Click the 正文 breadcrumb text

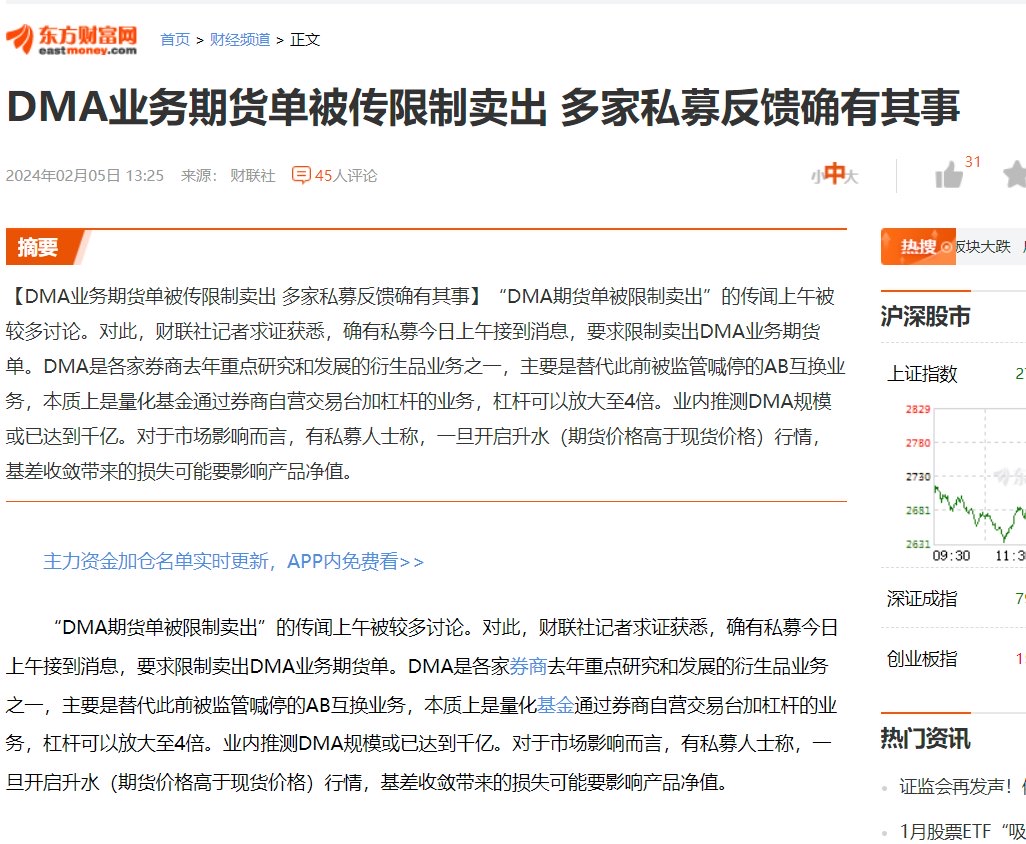[305, 40]
